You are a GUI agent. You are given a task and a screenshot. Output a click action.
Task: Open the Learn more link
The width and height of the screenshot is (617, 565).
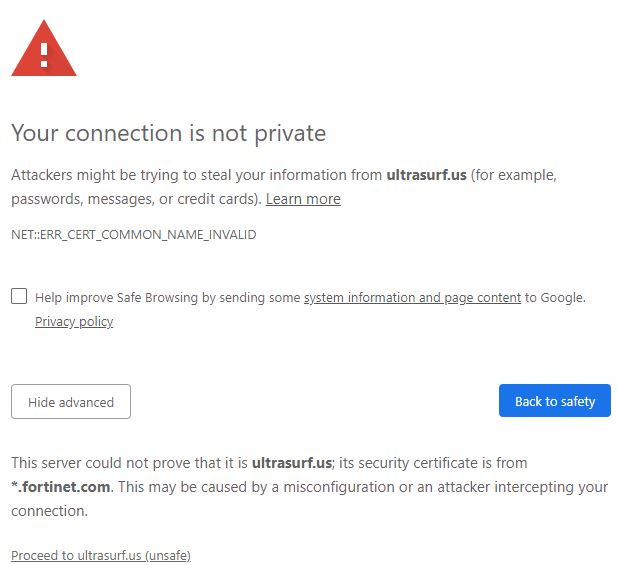coord(303,199)
